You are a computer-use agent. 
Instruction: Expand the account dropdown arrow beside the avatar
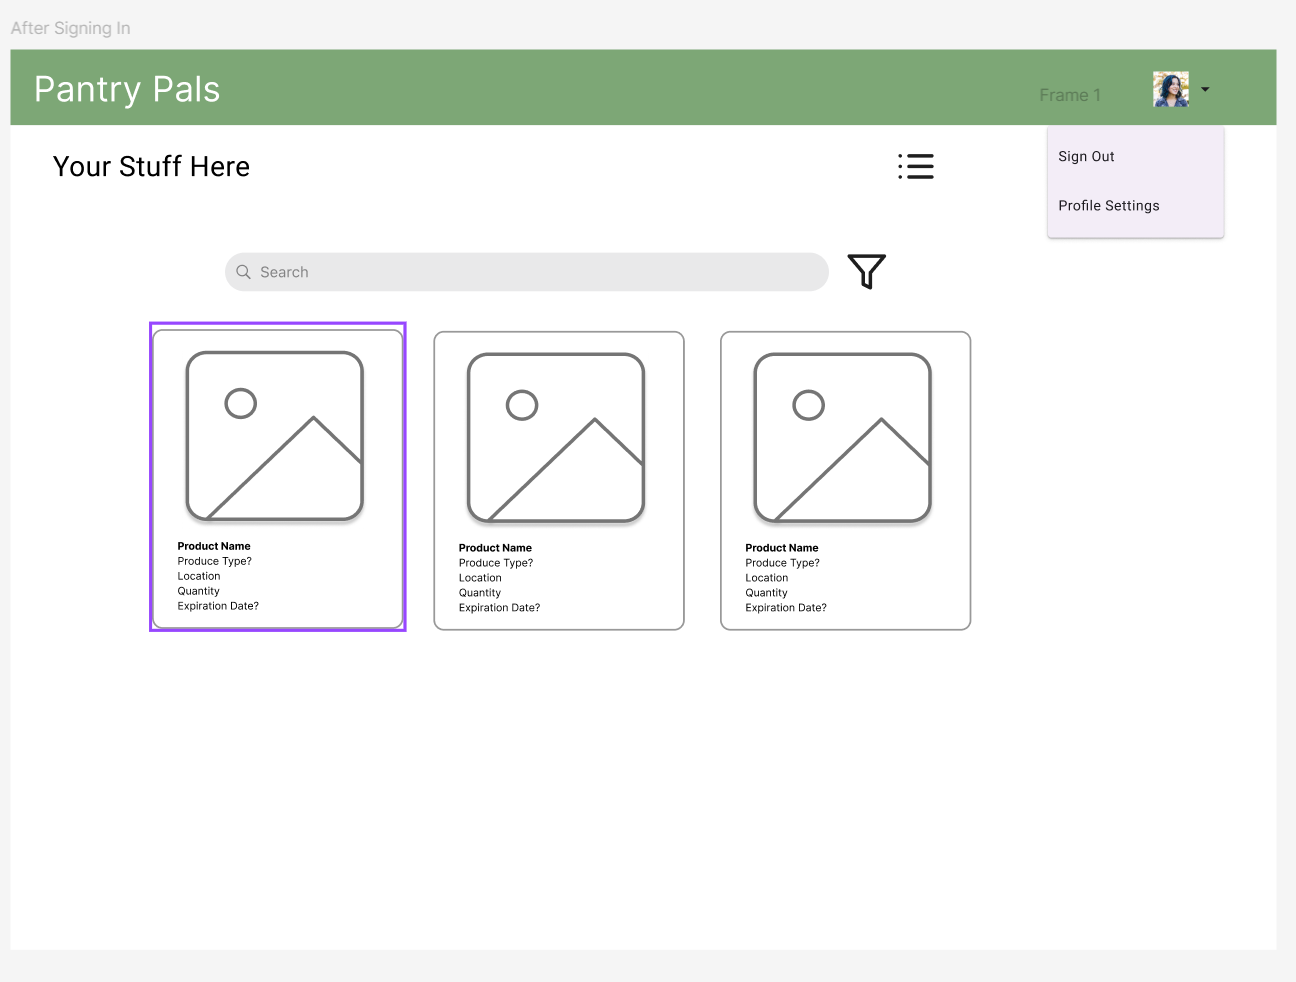point(1205,88)
